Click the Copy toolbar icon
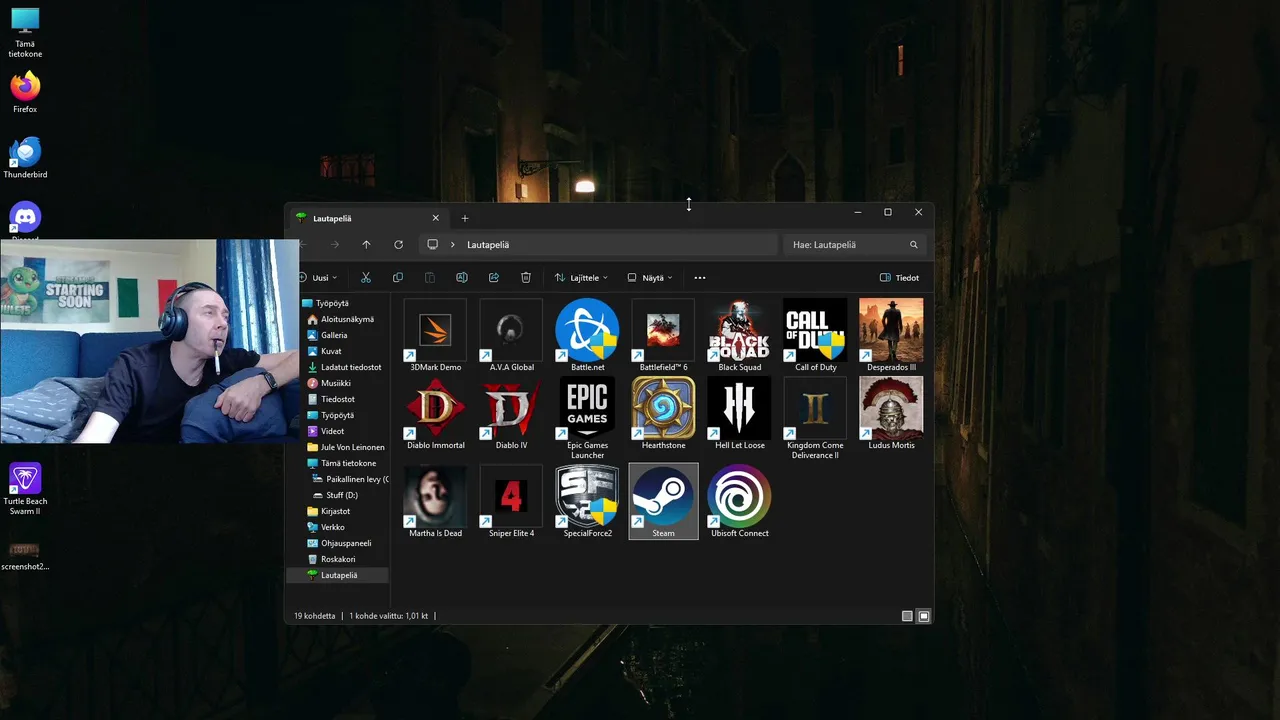Viewport: 1280px width, 720px height. pos(398,278)
